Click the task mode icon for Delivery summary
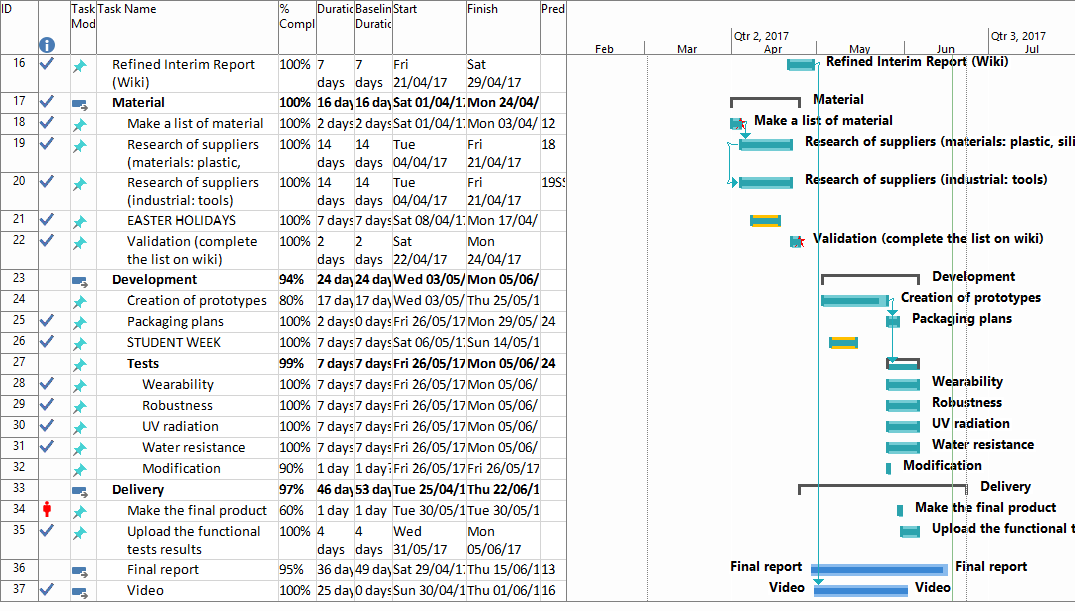The width and height of the screenshot is (1075, 611). click(x=80, y=490)
